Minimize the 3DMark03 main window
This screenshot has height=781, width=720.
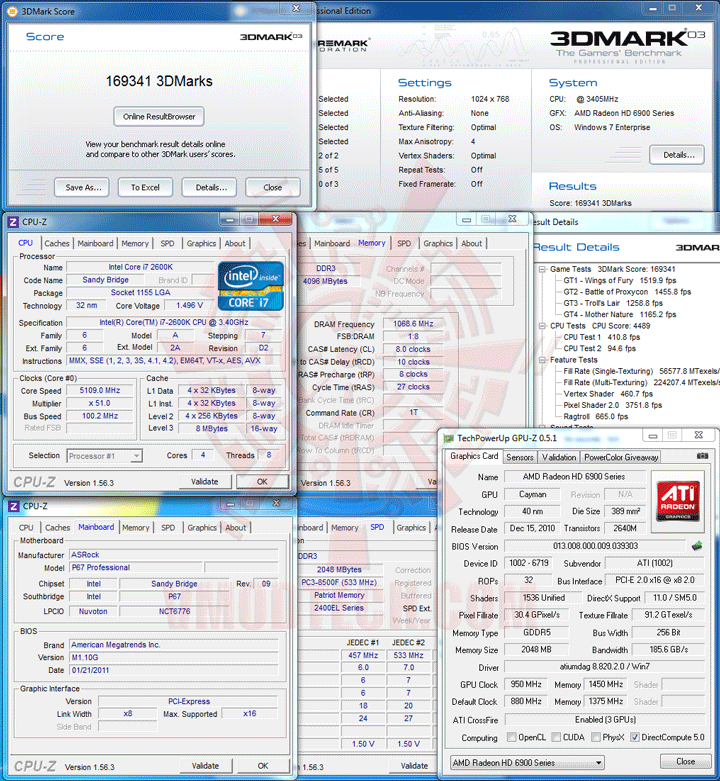pos(653,8)
